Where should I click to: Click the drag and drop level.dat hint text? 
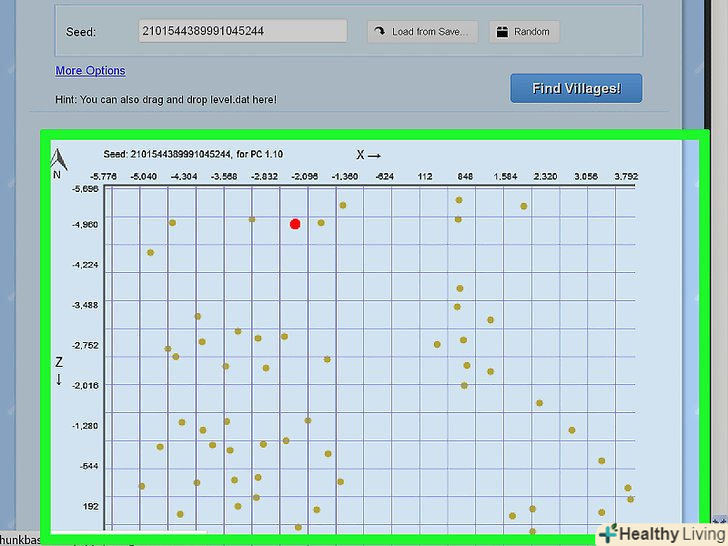coord(166,100)
